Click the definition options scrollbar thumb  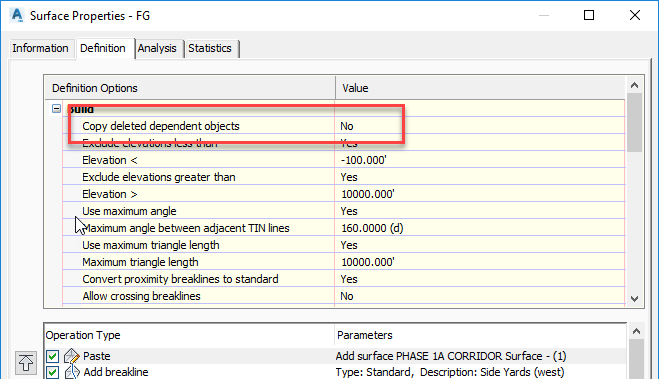tap(635, 122)
